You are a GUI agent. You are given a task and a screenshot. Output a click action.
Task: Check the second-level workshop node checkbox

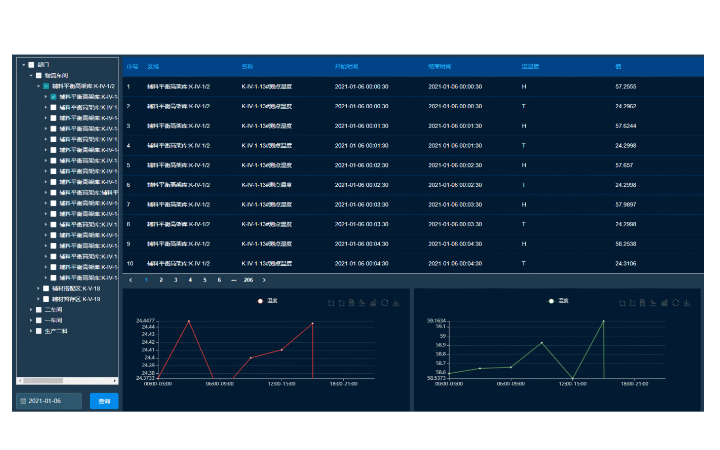click(x=39, y=75)
